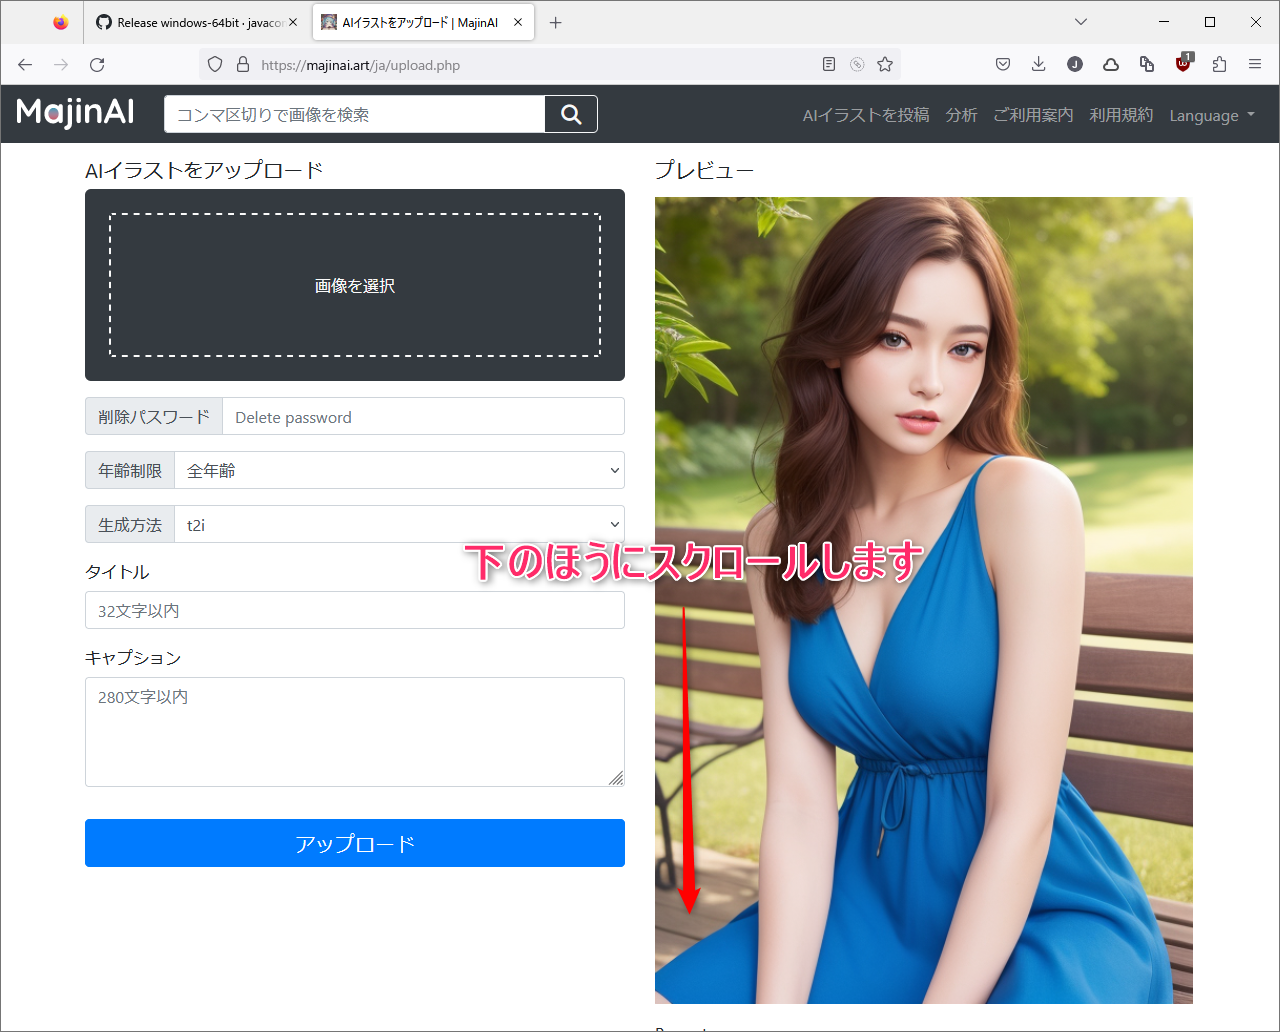Click the Firefox account avatar icon

click(x=1074, y=64)
